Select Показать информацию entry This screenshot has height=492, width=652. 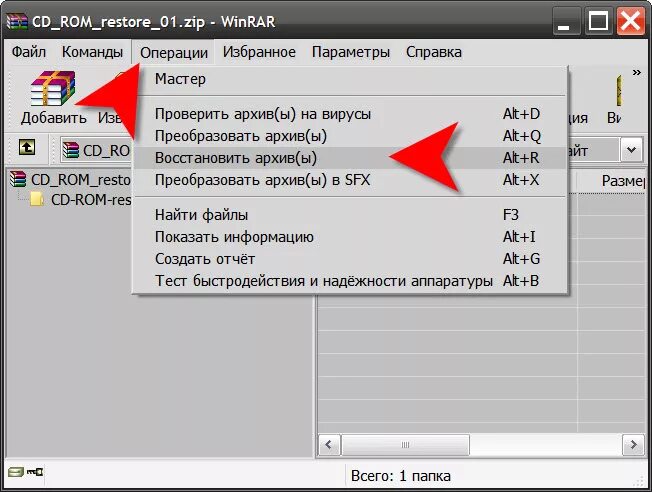coord(351,237)
